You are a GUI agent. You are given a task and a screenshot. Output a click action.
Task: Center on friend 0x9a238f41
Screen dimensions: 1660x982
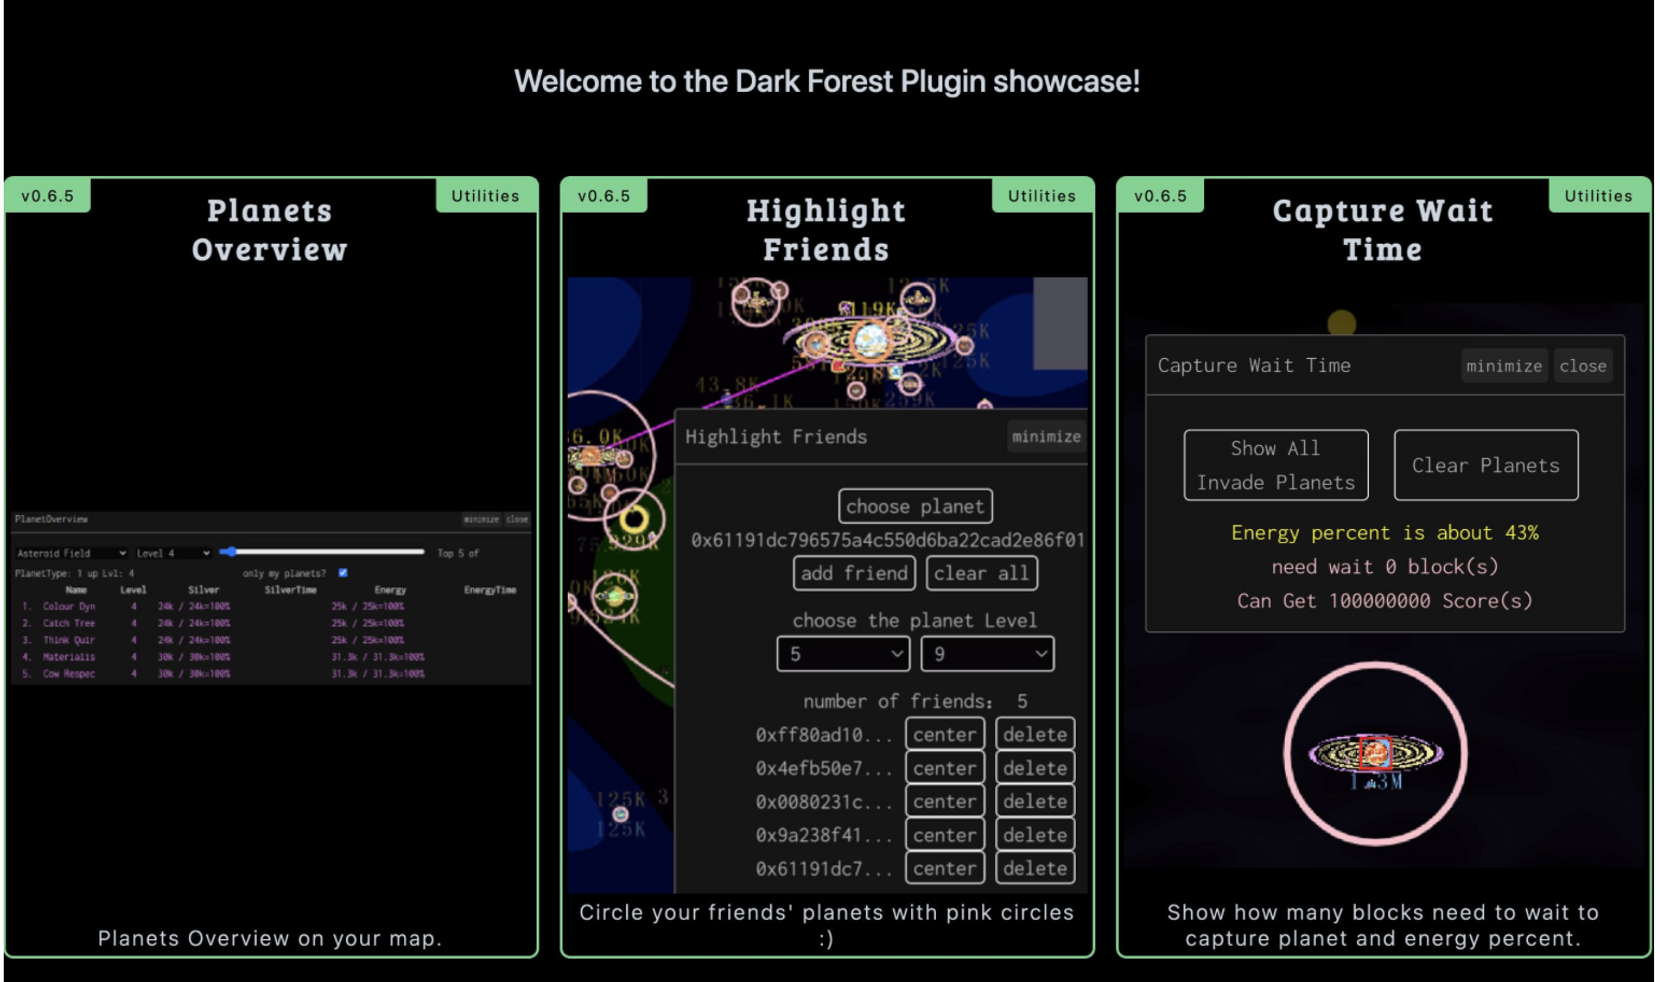click(945, 835)
